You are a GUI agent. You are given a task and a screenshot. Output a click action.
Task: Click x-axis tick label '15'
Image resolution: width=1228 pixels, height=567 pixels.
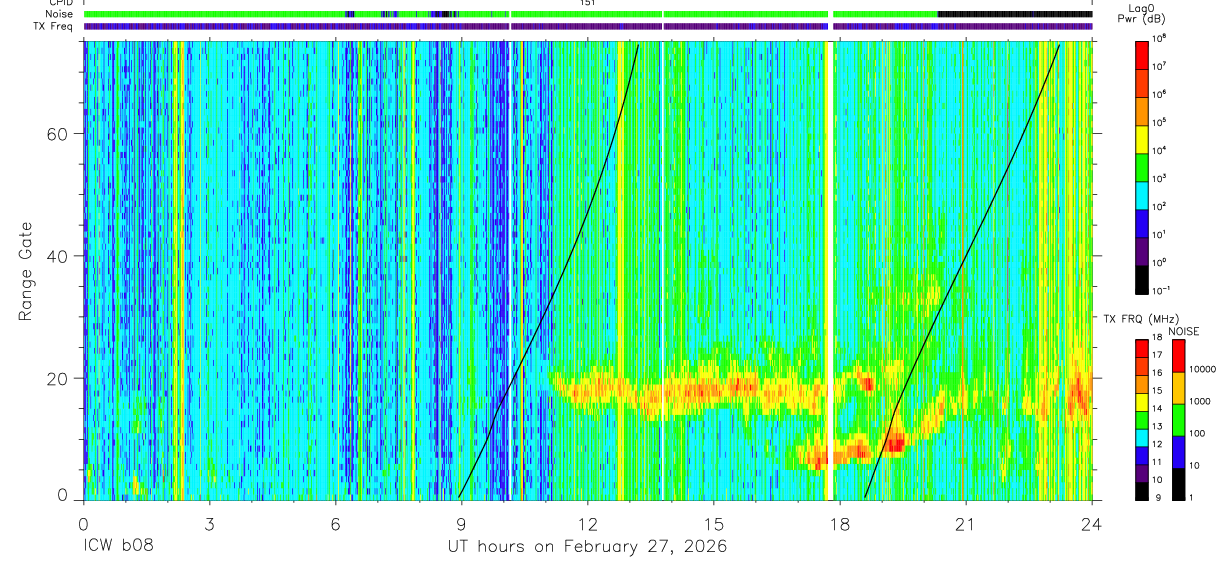coord(713,524)
